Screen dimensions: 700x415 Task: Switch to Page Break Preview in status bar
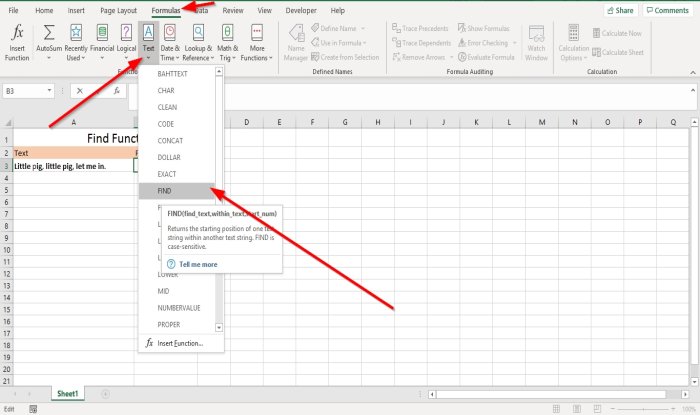pyautogui.click(x=597, y=409)
